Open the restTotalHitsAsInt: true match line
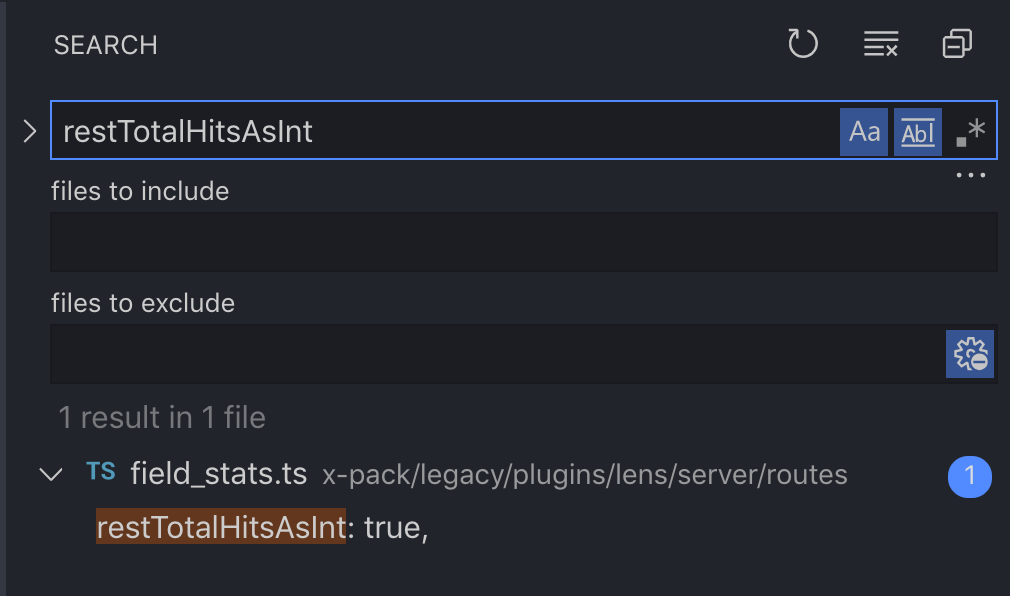The height and width of the screenshot is (596, 1010). point(262,527)
